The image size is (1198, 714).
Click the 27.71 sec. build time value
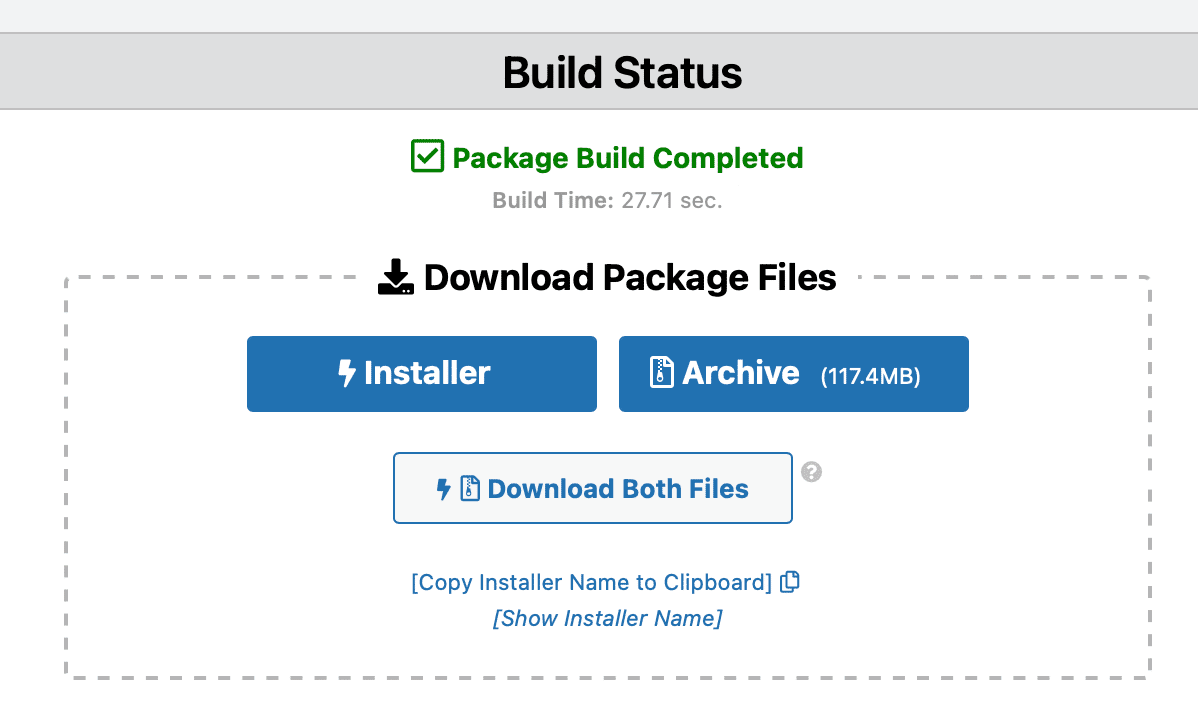pos(671,200)
